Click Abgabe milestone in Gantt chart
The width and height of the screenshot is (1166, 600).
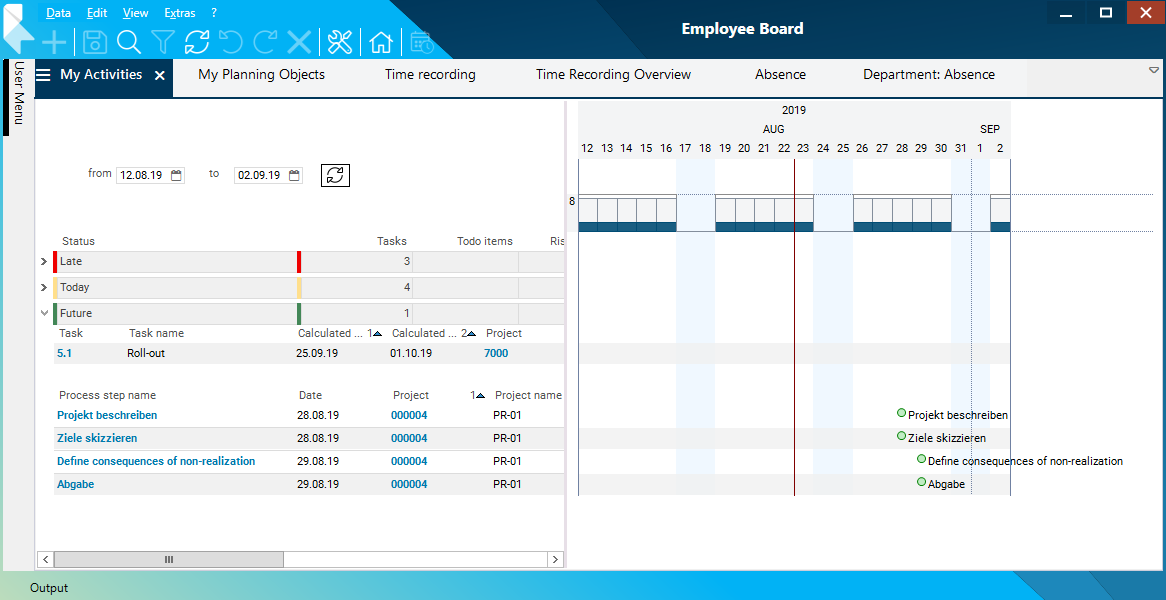click(x=921, y=482)
